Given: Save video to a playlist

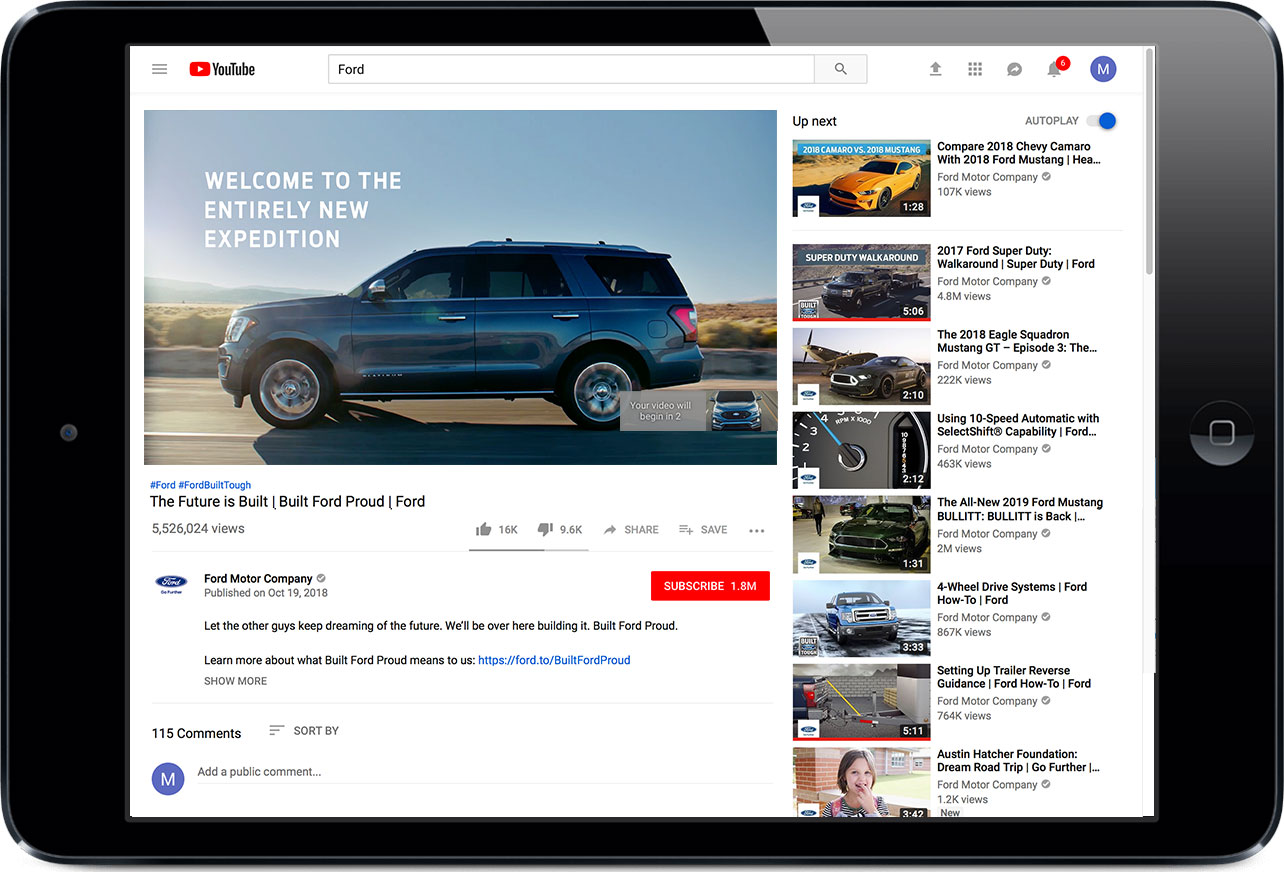Looking at the screenshot, I should click(703, 529).
